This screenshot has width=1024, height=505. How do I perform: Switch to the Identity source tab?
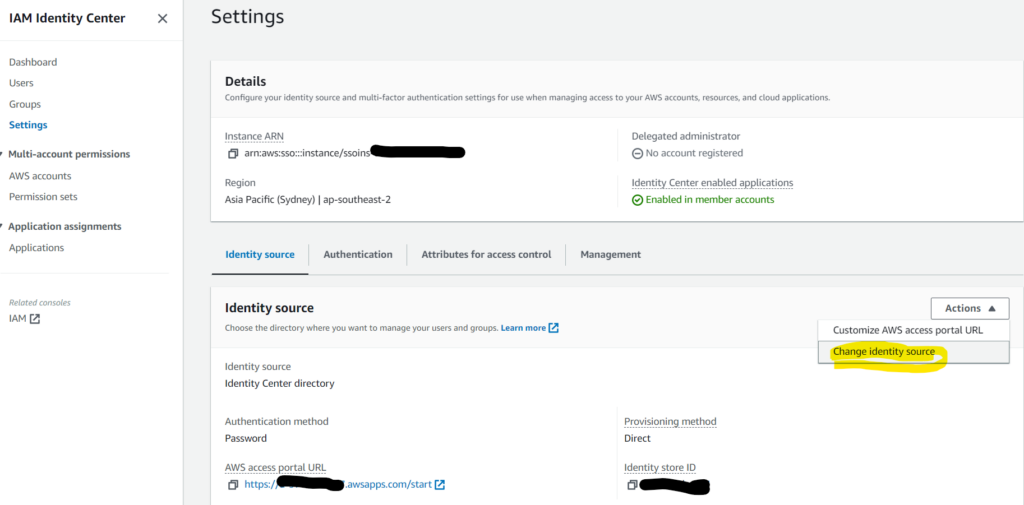tap(260, 255)
